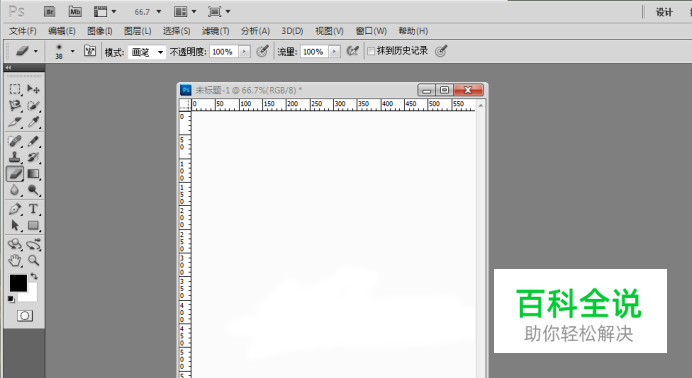Launch Adobe Bridge from top bar
This screenshot has height=378, width=692.
(49, 12)
